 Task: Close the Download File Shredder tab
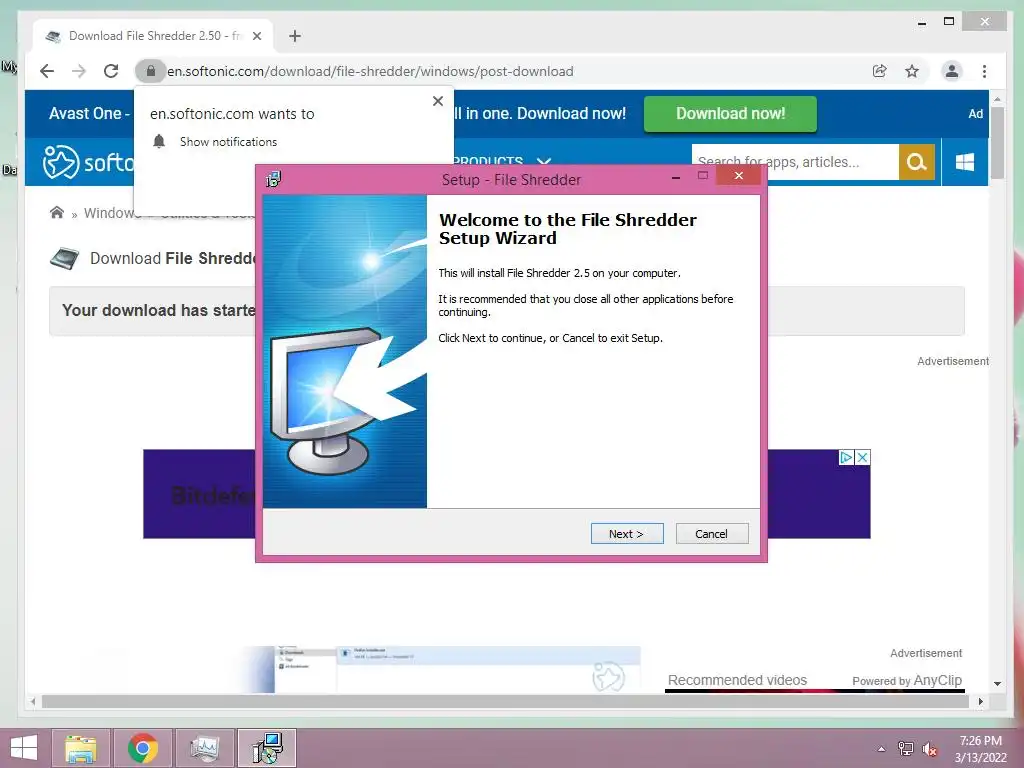(257, 36)
